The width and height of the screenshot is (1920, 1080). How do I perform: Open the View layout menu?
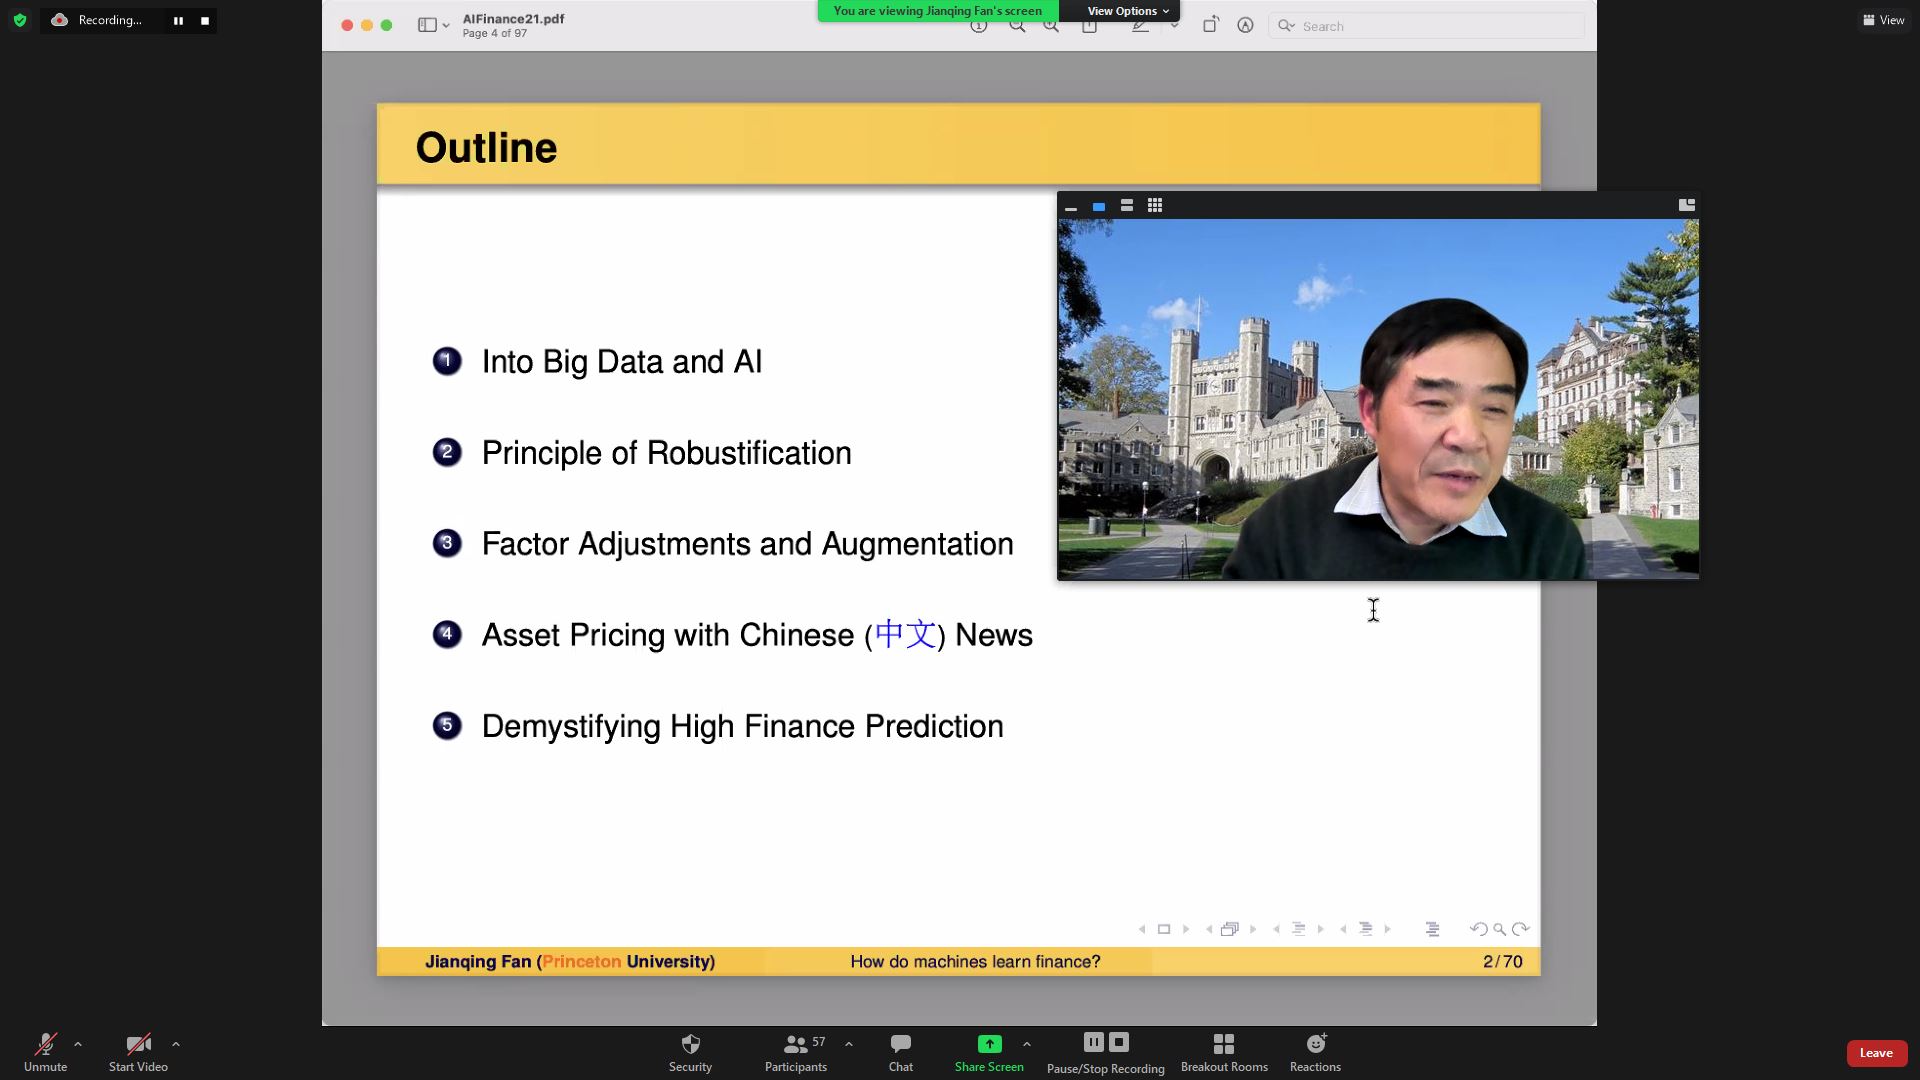pyautogui.click(x=1883, y=20)
